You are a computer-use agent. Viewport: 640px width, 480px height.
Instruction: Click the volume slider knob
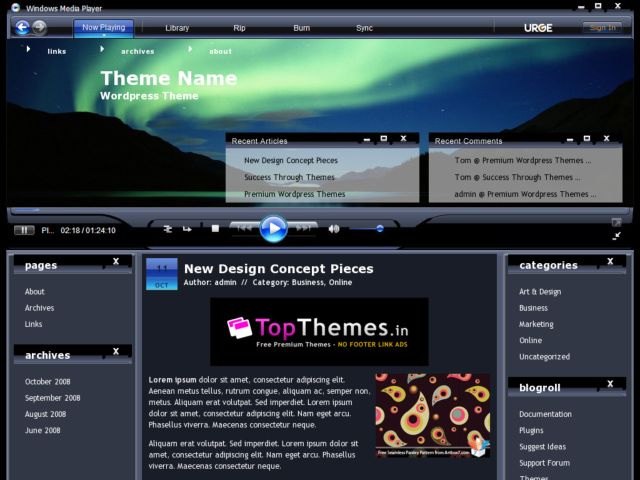pyautogui.click(x=380, y=229)
